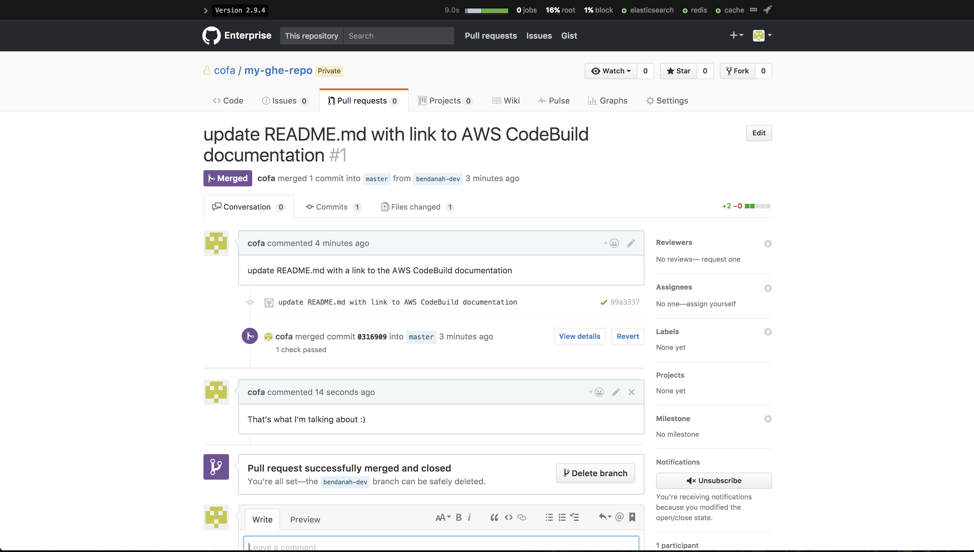Switch to the repository Issues tab

coord(285,101)
